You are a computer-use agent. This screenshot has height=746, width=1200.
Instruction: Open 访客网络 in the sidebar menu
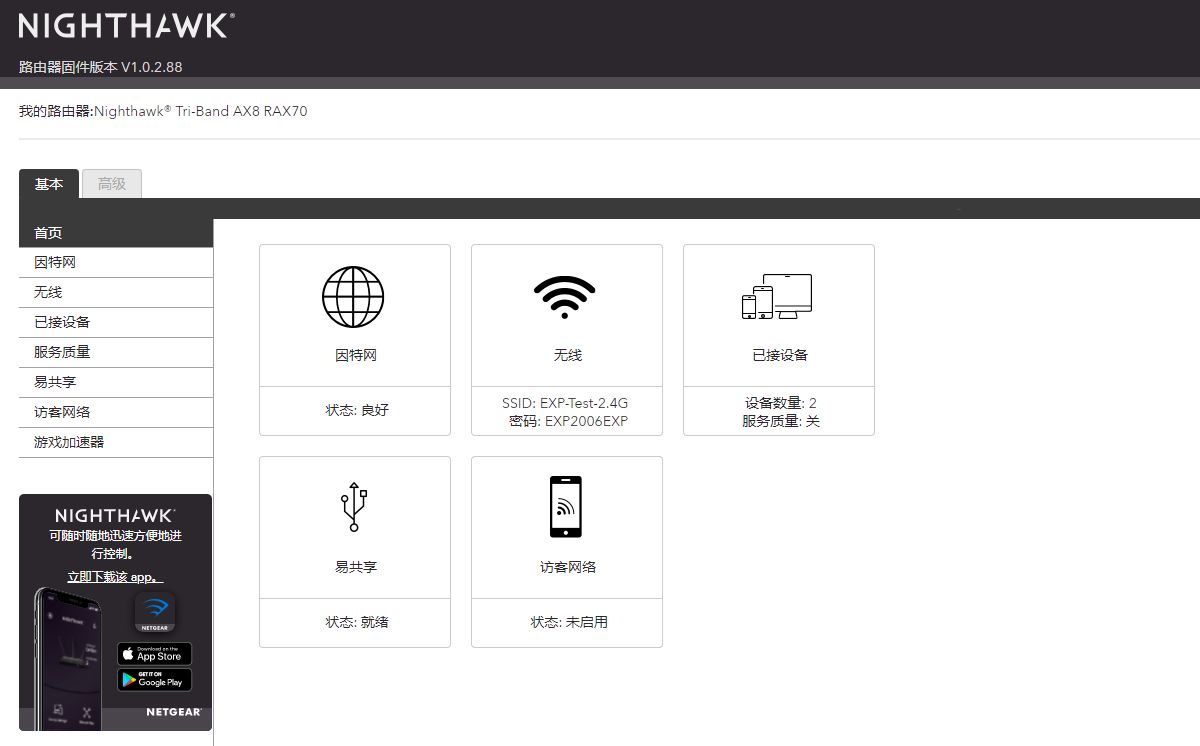(x=116, y=413)
